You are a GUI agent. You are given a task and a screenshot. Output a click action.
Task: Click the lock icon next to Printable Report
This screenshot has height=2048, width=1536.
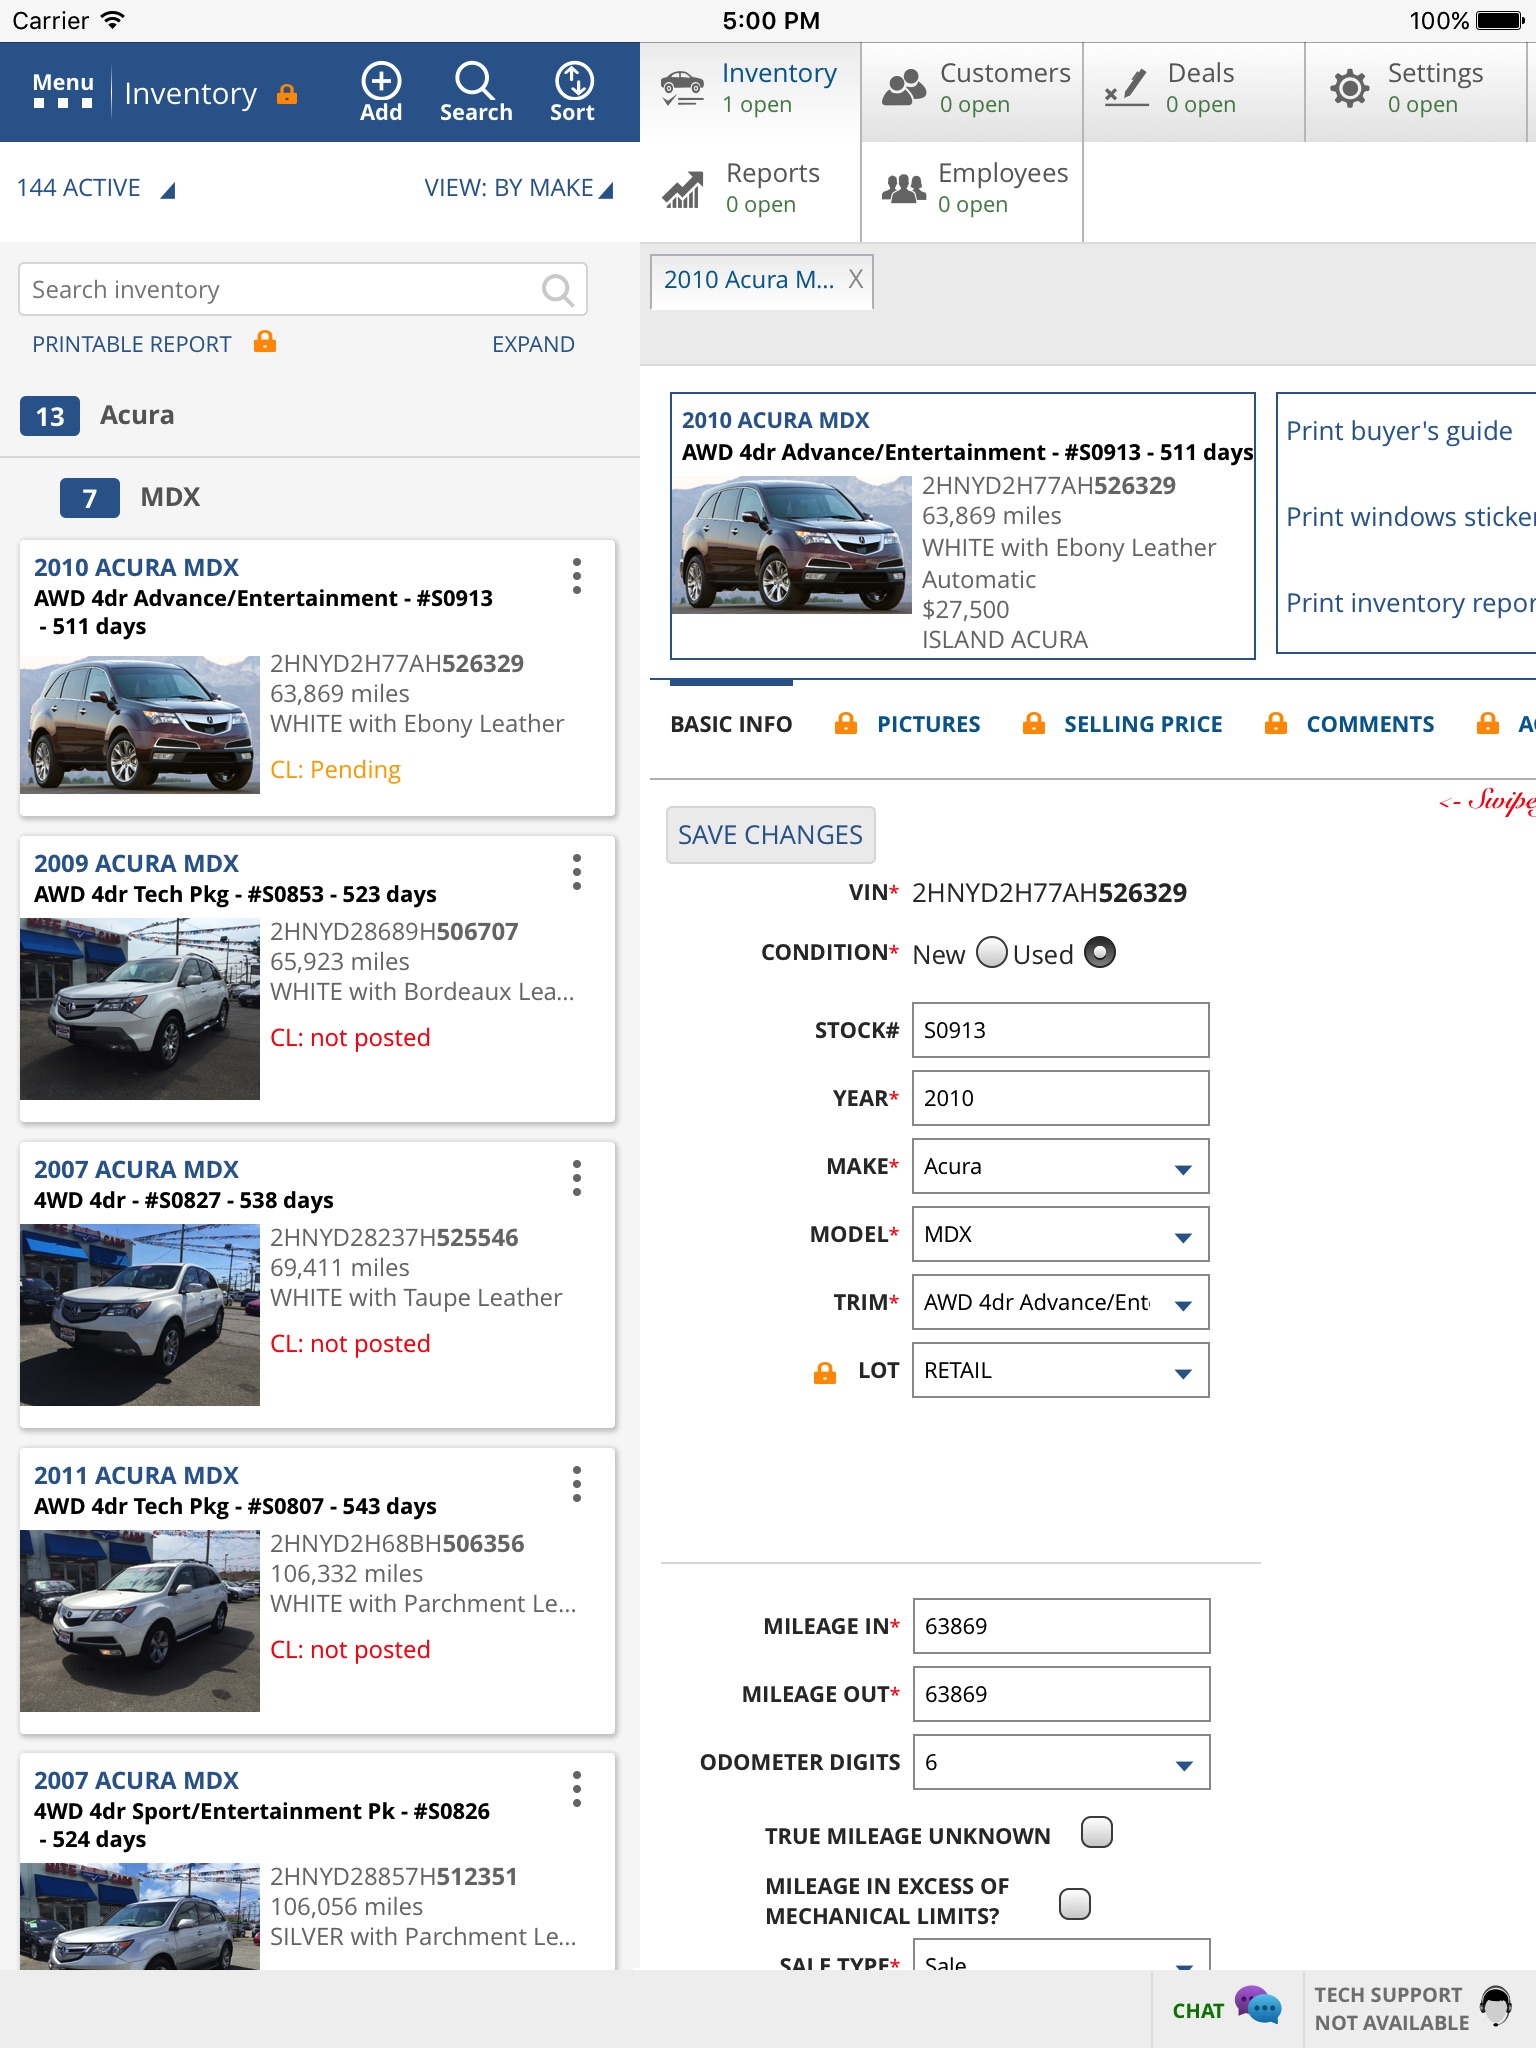(265, 341)
